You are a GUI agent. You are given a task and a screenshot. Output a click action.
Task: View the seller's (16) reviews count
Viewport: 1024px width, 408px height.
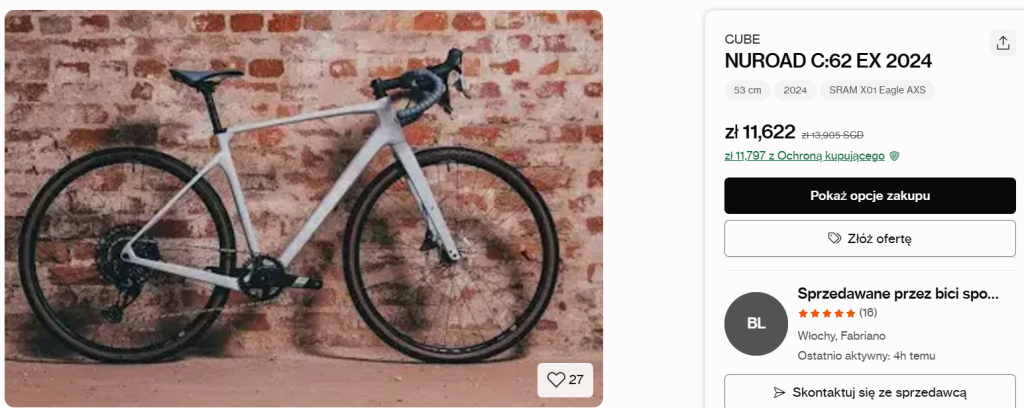pyautogui.click(x=868, y=313)
